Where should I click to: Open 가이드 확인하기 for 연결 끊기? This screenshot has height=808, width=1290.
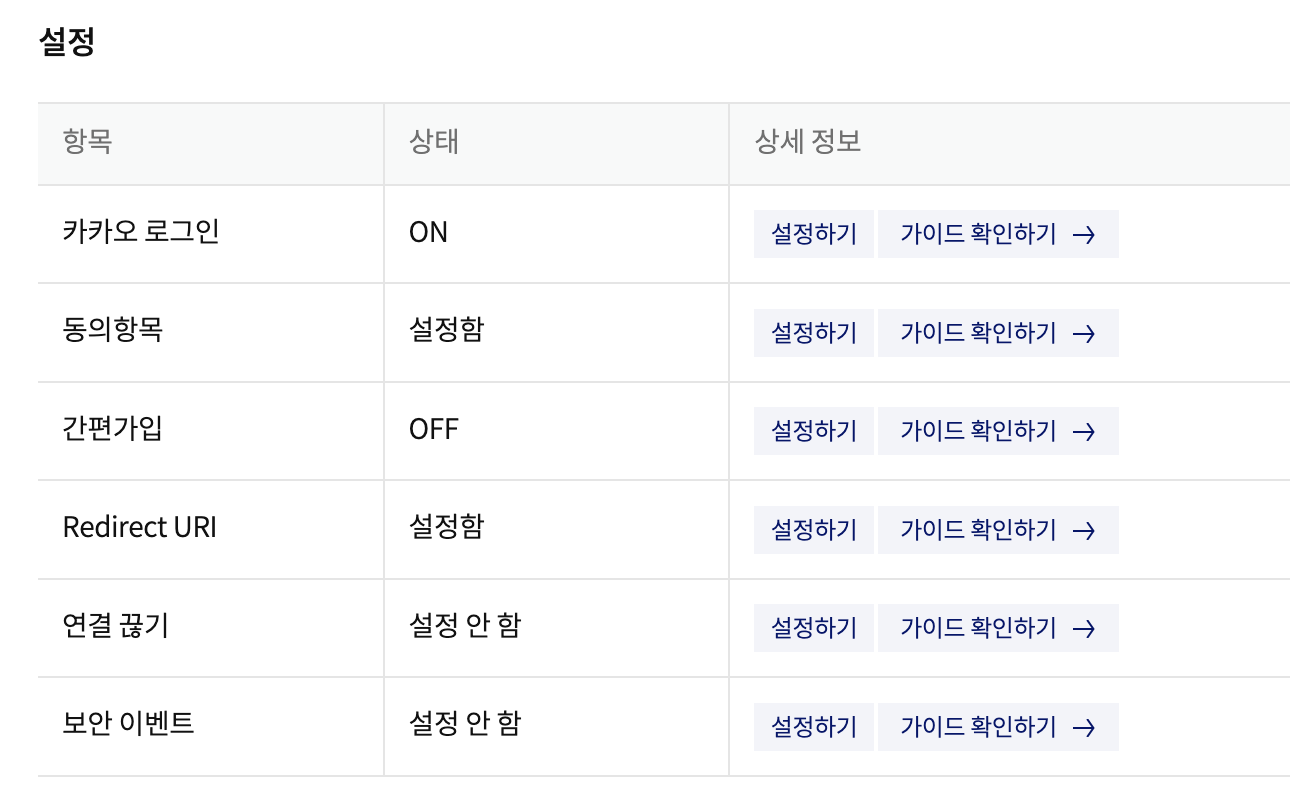tap(997, 628)
